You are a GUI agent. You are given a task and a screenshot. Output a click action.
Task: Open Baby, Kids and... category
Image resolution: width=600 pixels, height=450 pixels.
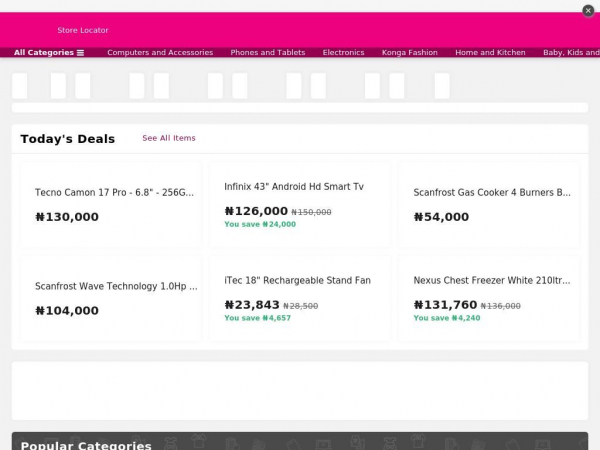[x=571, y=52]
